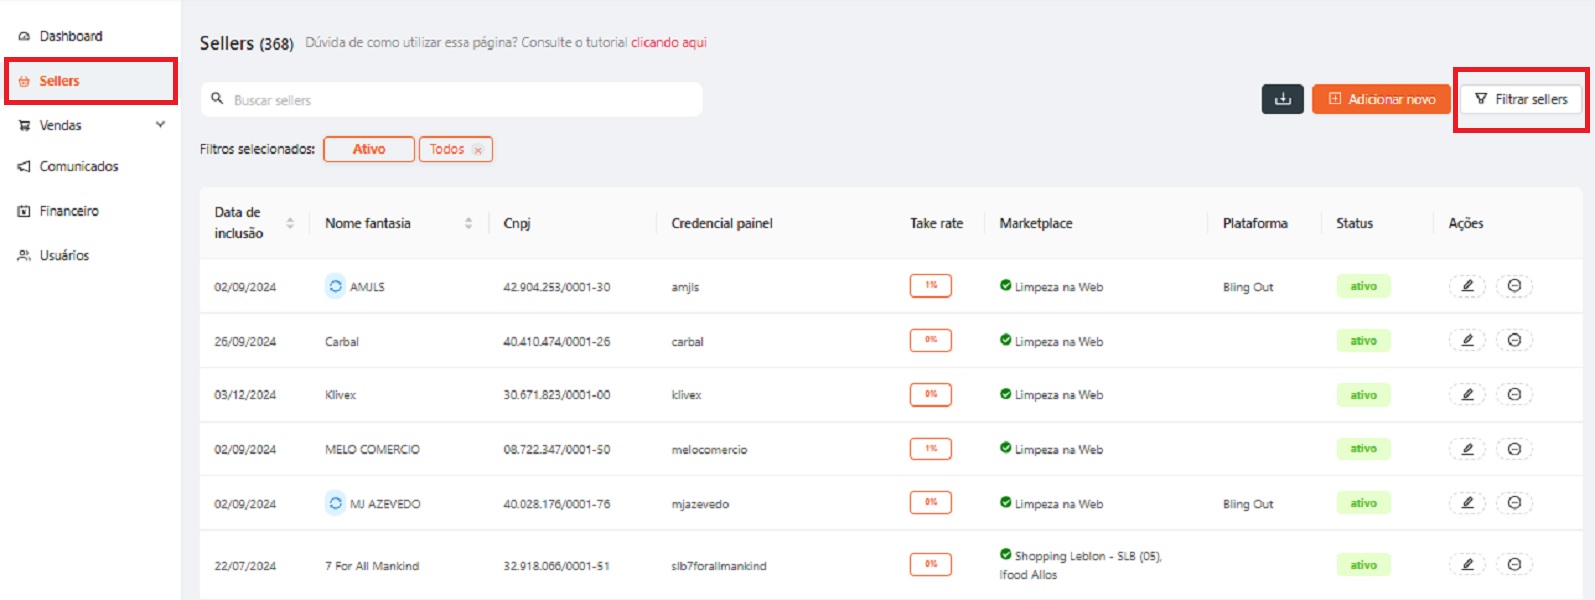Click the deactivate icon for Carbal row
The image size is (1595, 600).
(1514, 340)
